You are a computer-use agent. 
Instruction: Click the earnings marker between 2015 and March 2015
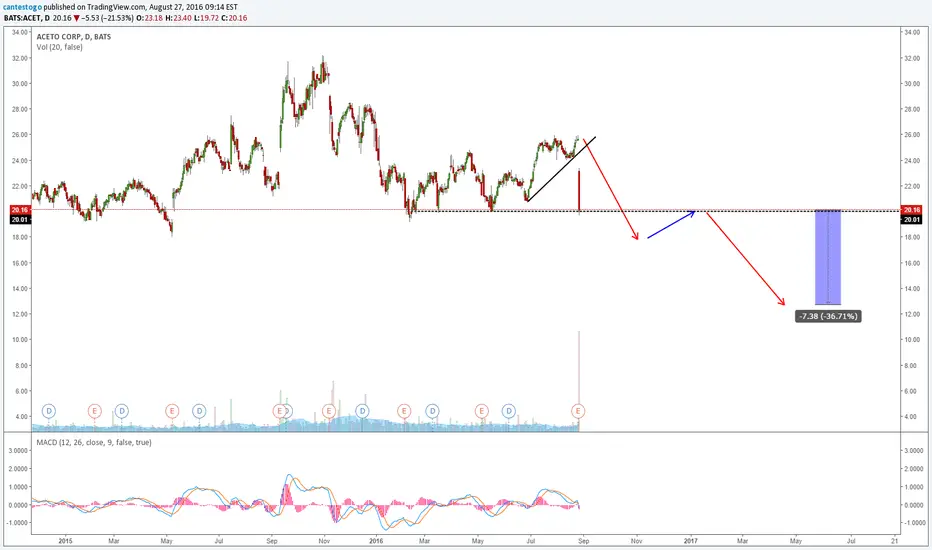(94, 411)
